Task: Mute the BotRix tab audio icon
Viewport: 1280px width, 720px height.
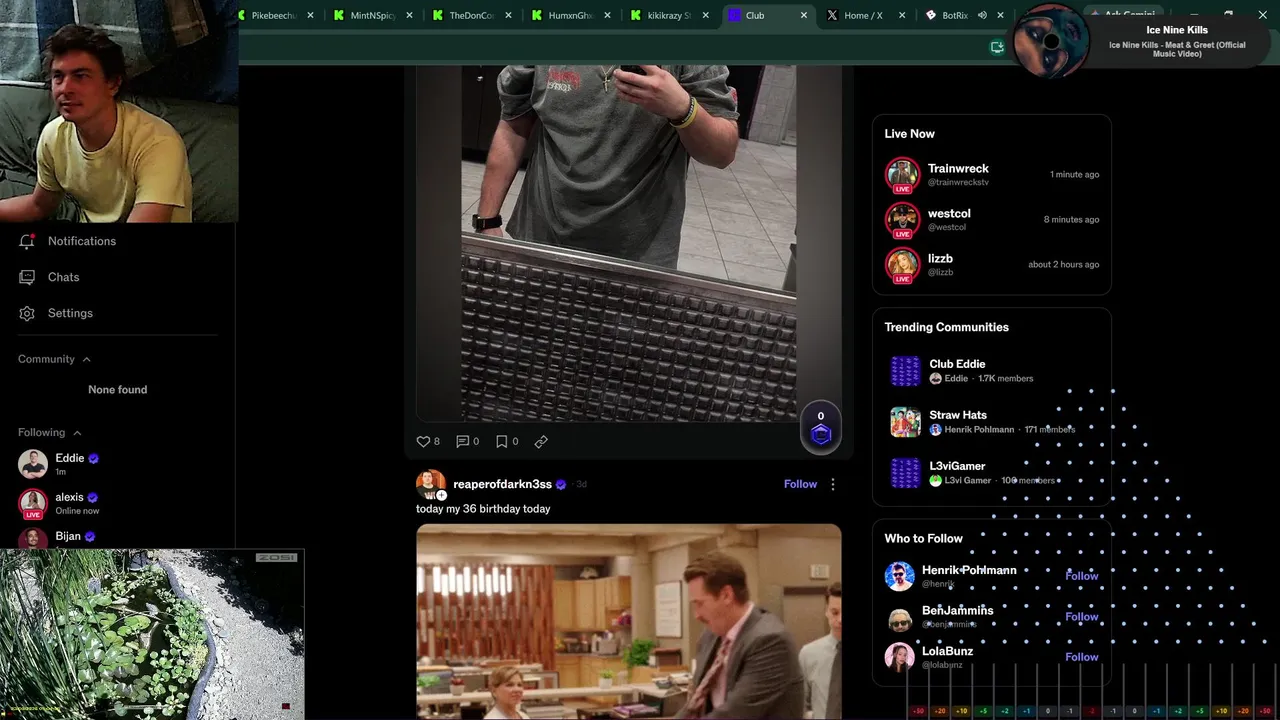Action: (982, 15)
